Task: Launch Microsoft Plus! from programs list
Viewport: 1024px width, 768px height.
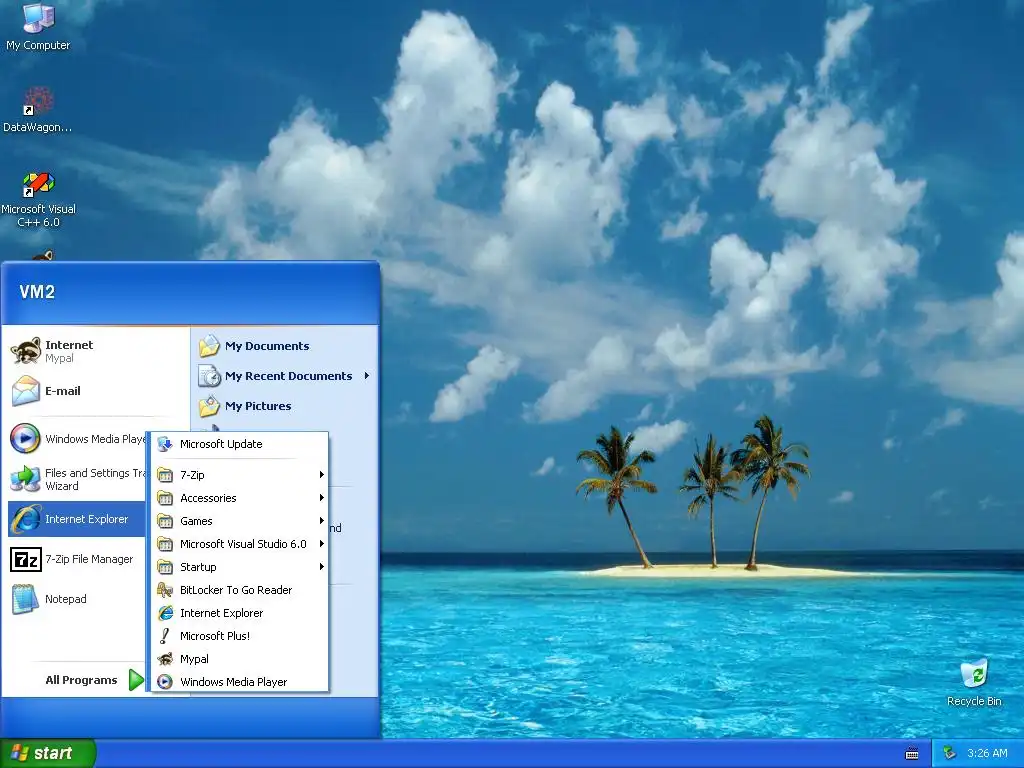Action: pos(240,635)
